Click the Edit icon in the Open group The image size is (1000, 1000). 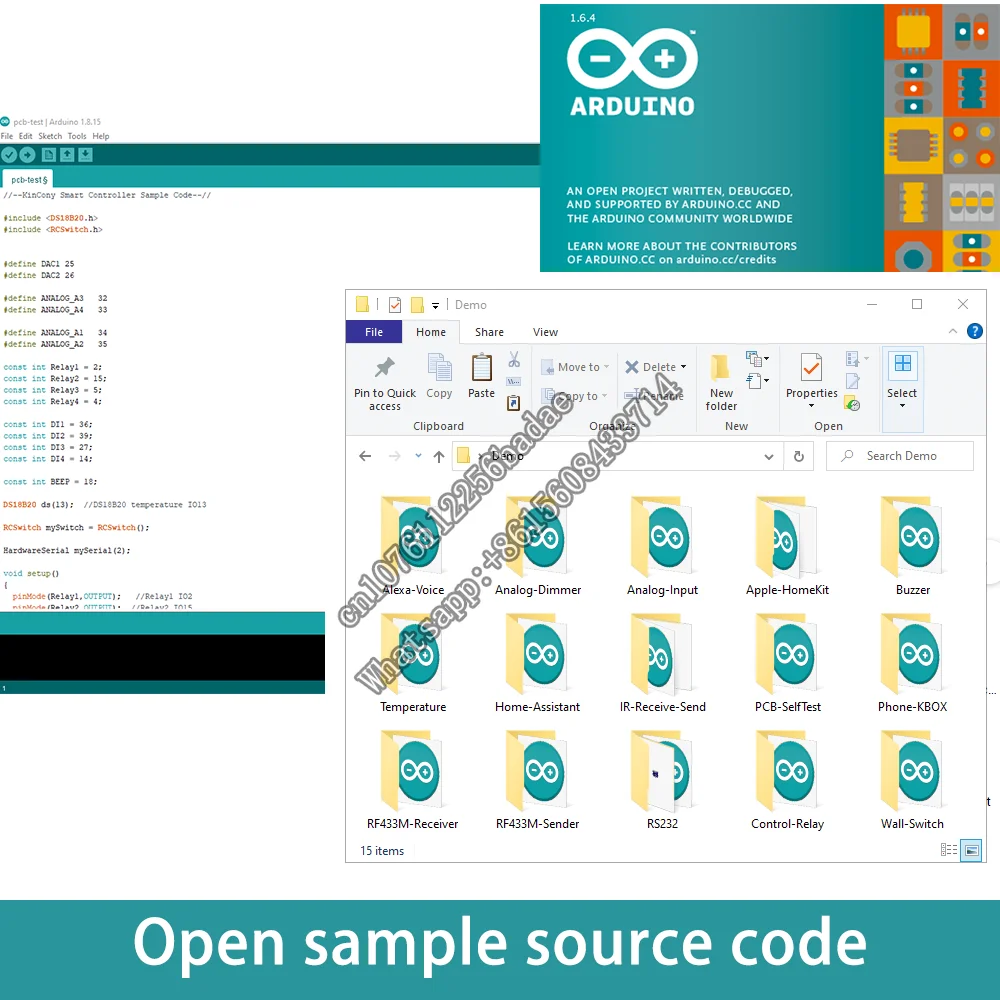pos(853,381)
